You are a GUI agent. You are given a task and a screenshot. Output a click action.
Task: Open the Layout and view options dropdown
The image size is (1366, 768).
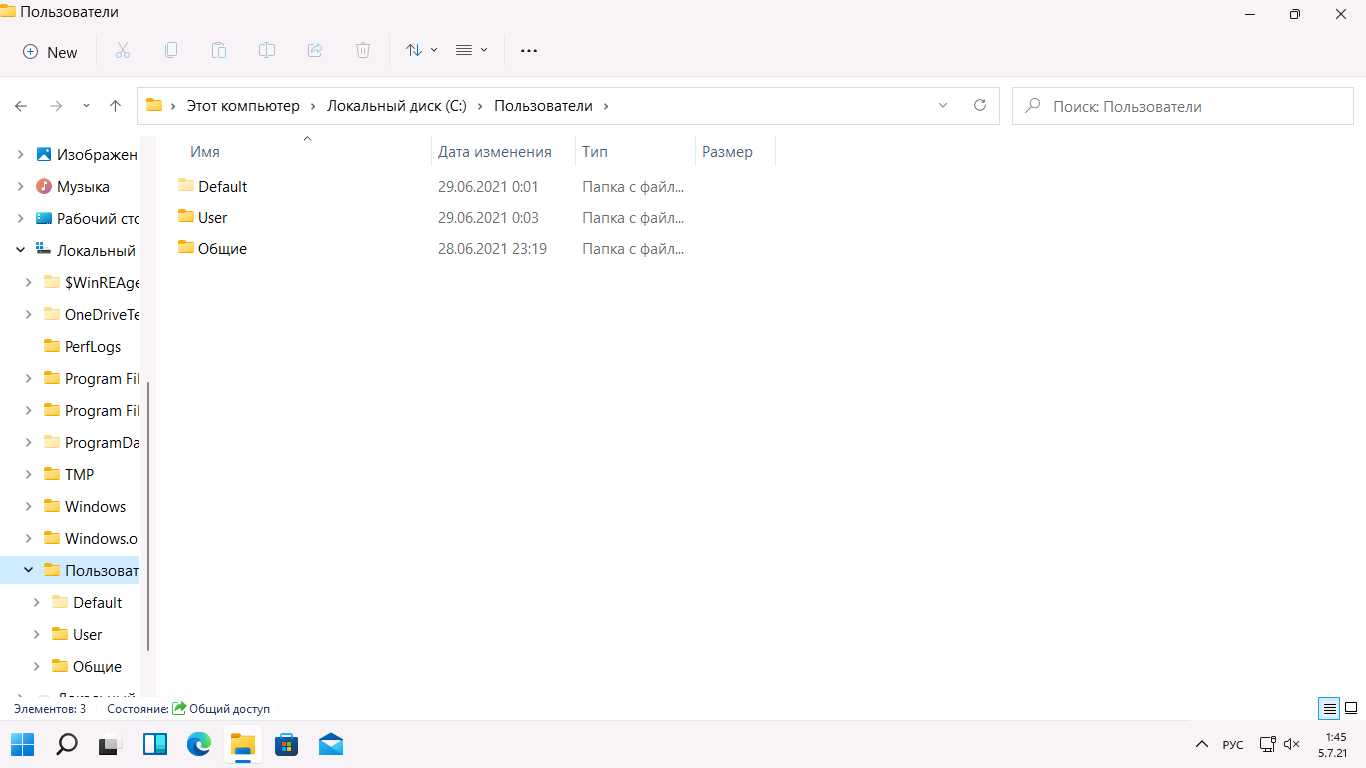point(472,50)
